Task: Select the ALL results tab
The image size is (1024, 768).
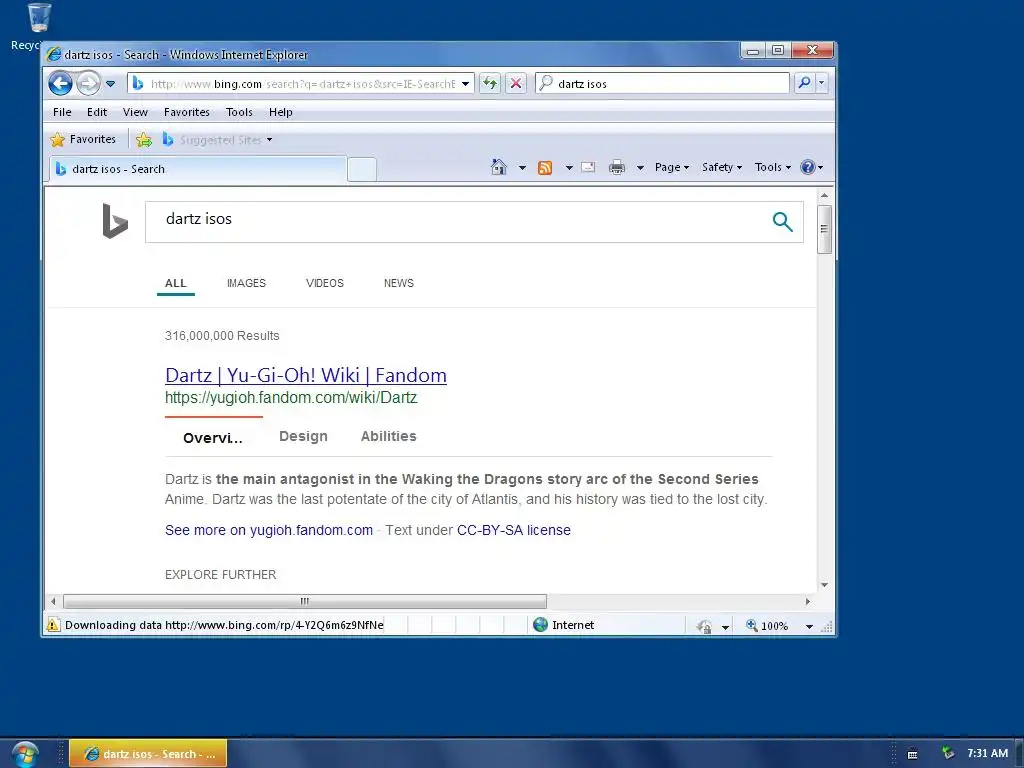Action: [176, 283]
